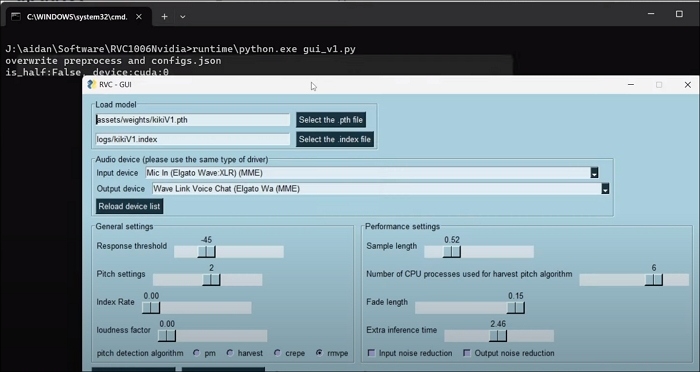Enable the Input noise reduction checkbox
The width and height of the screenshot is (700, 372).
coord(371,353)
